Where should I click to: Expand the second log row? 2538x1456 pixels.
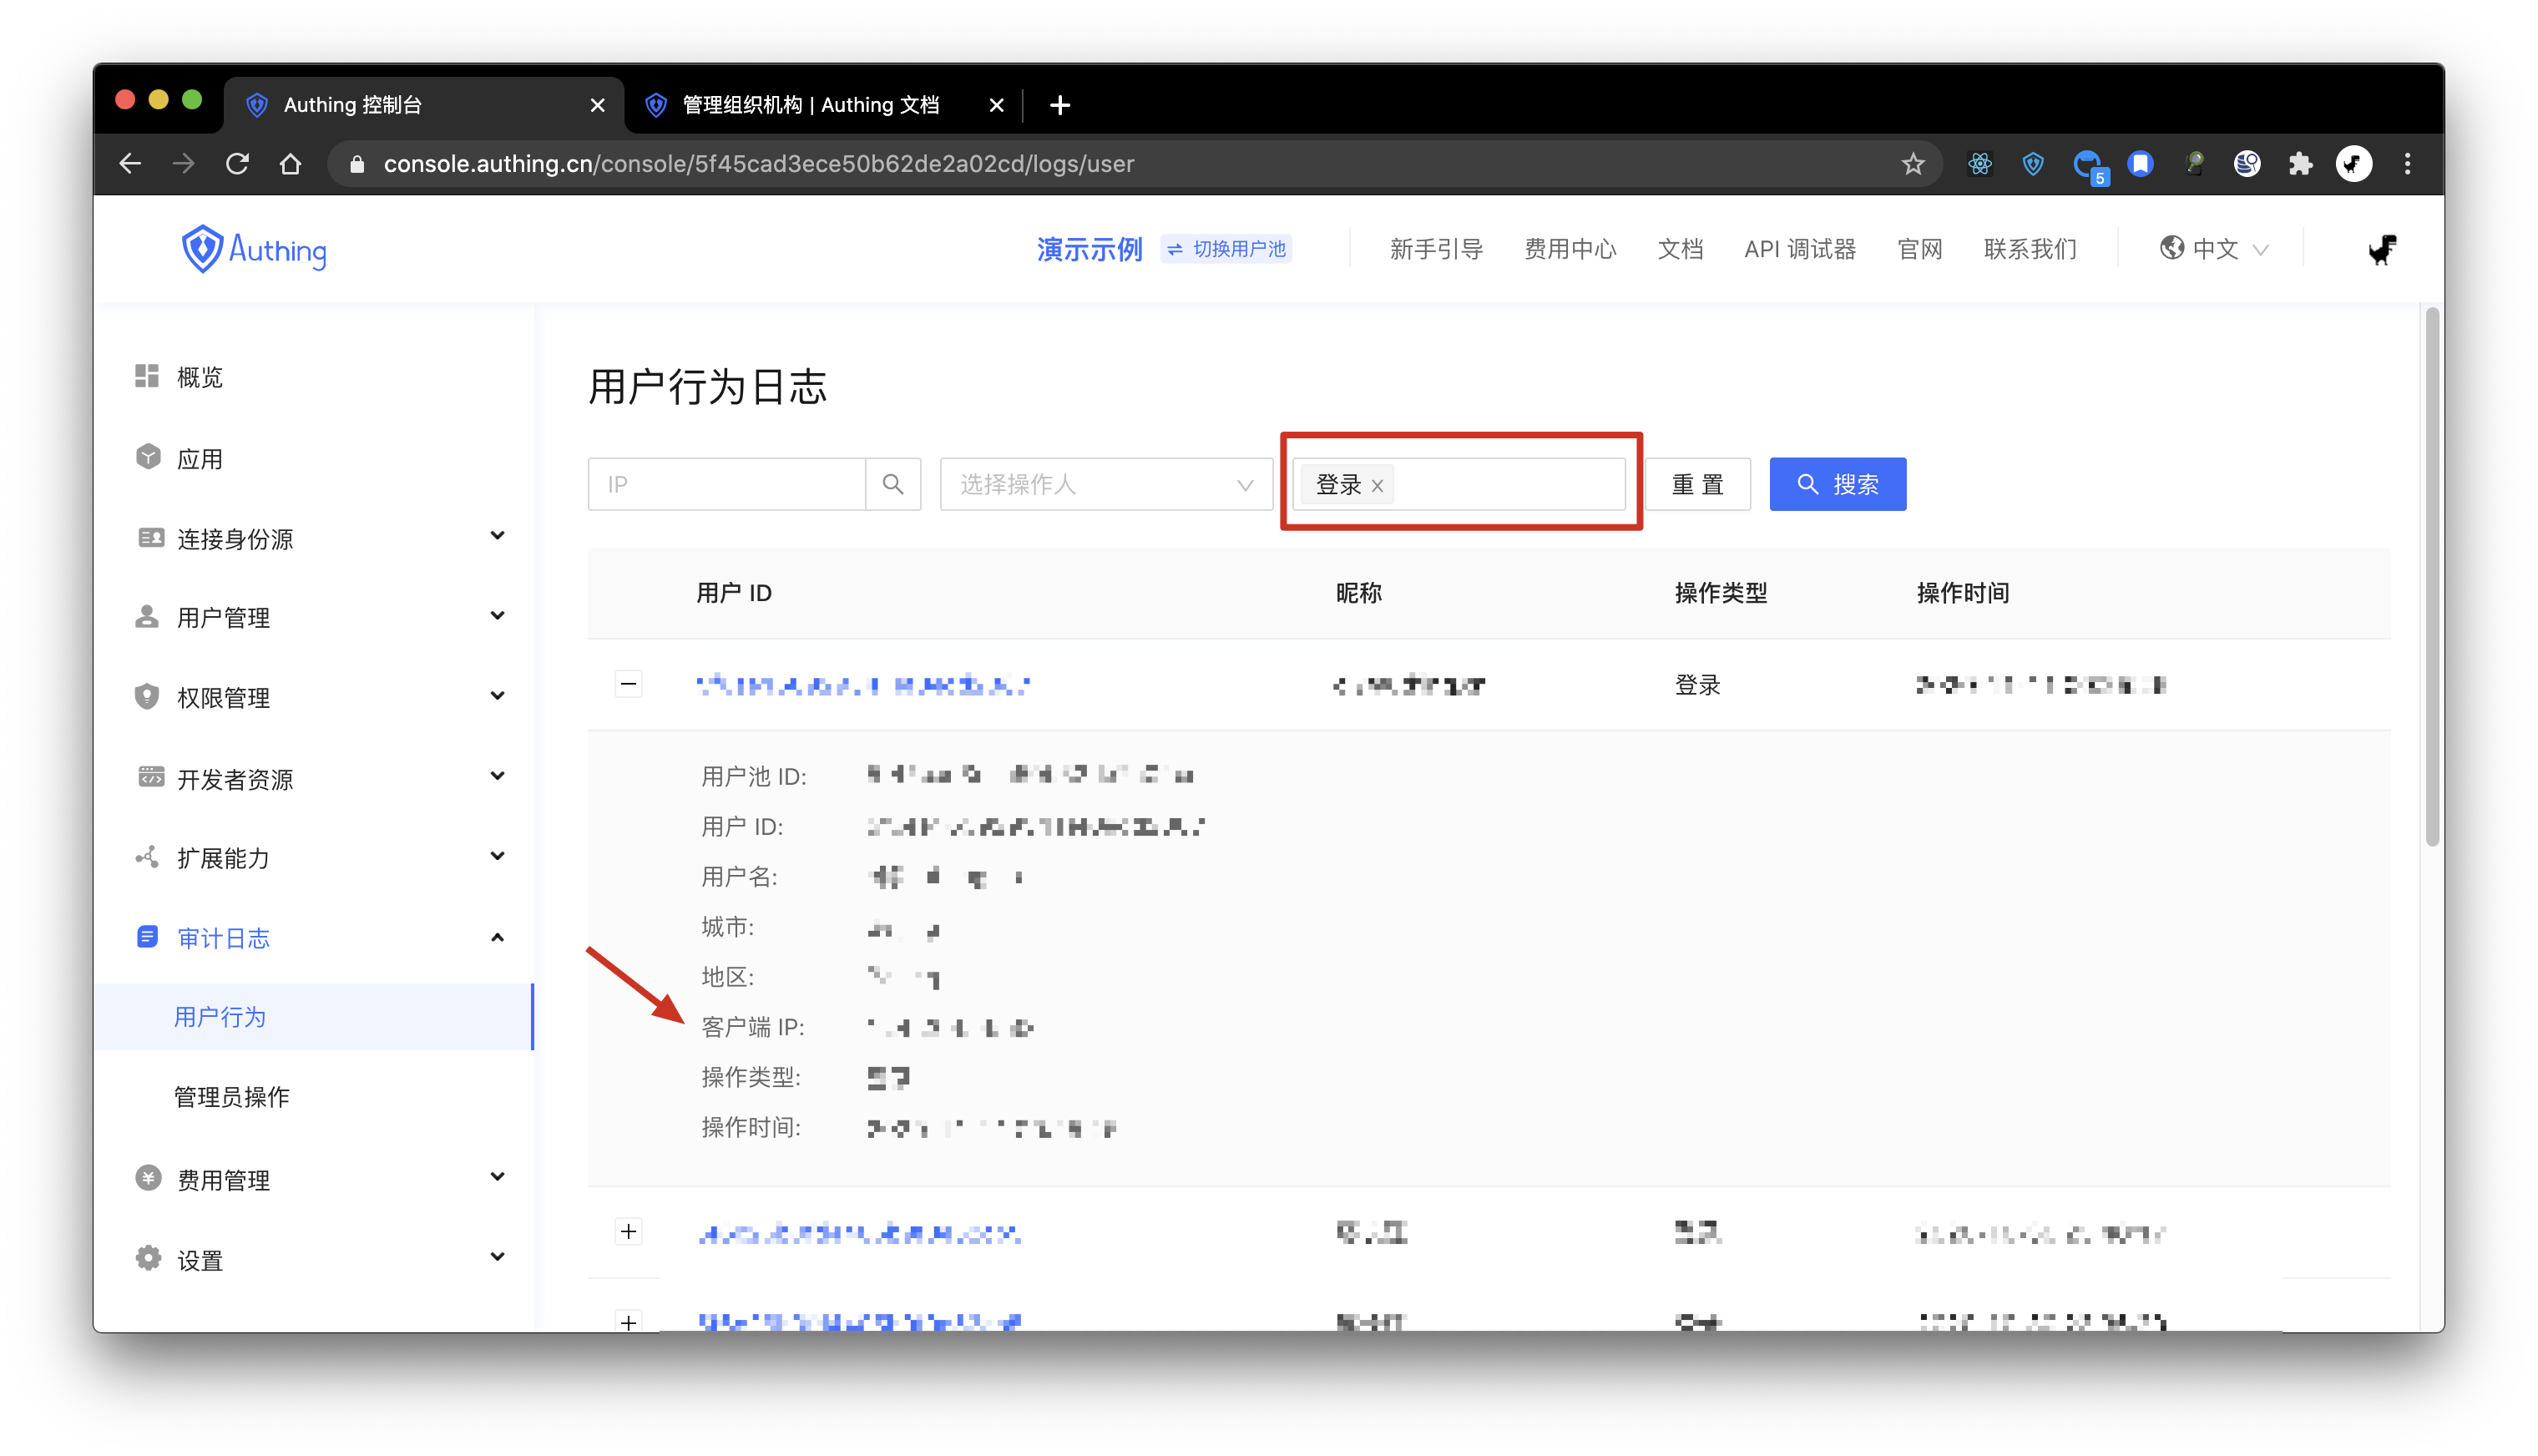(x=628, y=1232)
